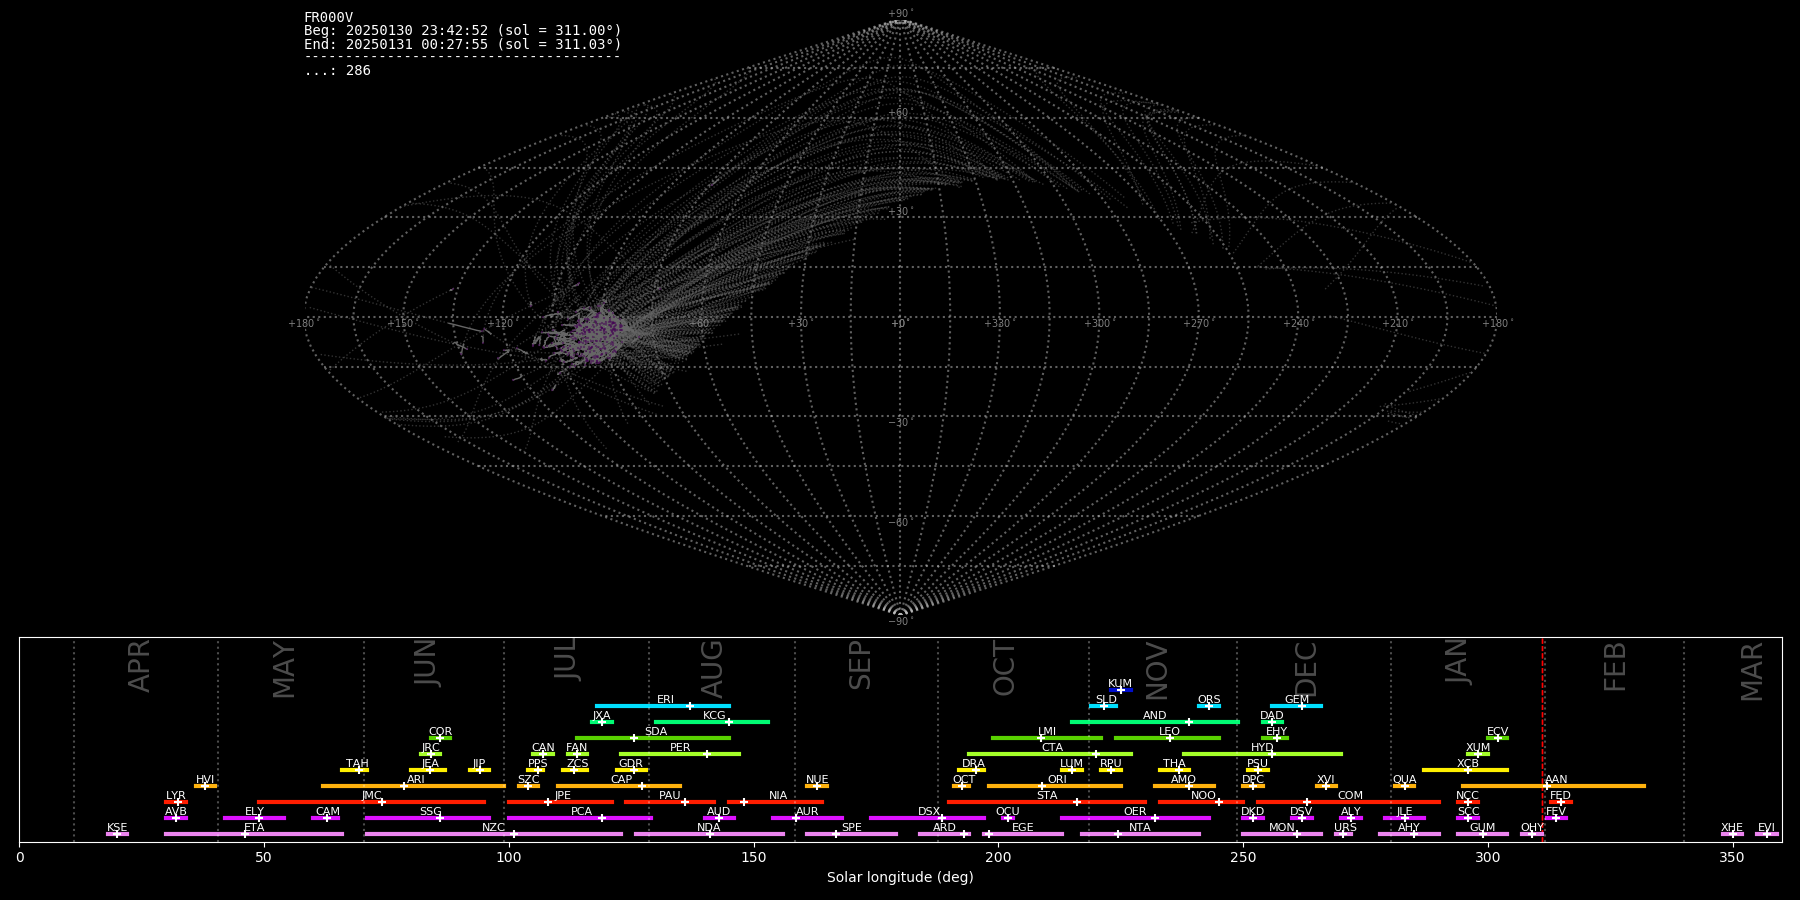Click the CAP shower label
This screenshot has height=900, width=1800.
(621, 779)
